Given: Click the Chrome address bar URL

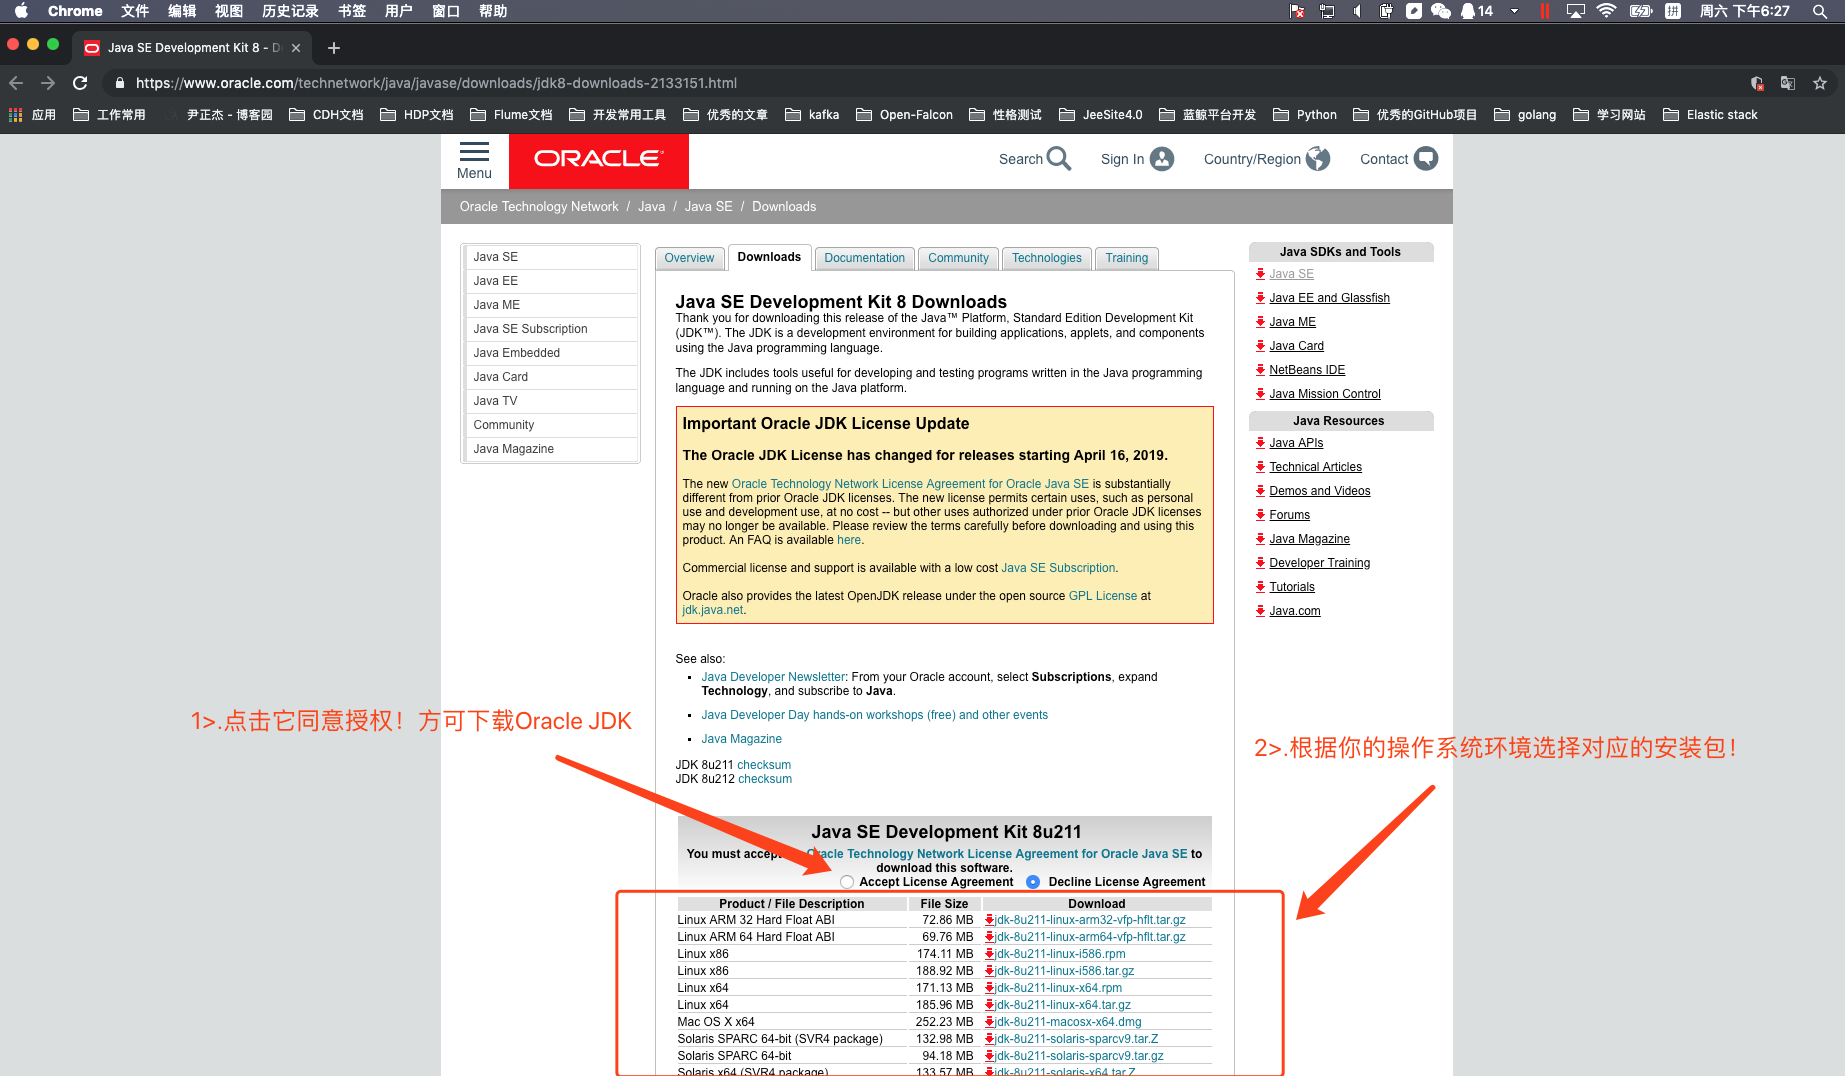Looking at the screenshot, I should pos(436,83).
